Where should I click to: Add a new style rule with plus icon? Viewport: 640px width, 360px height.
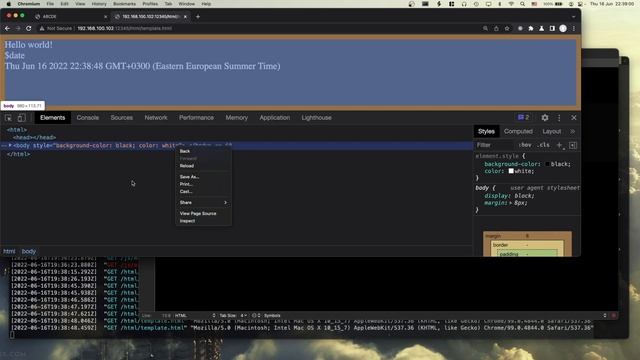point(560,145)
